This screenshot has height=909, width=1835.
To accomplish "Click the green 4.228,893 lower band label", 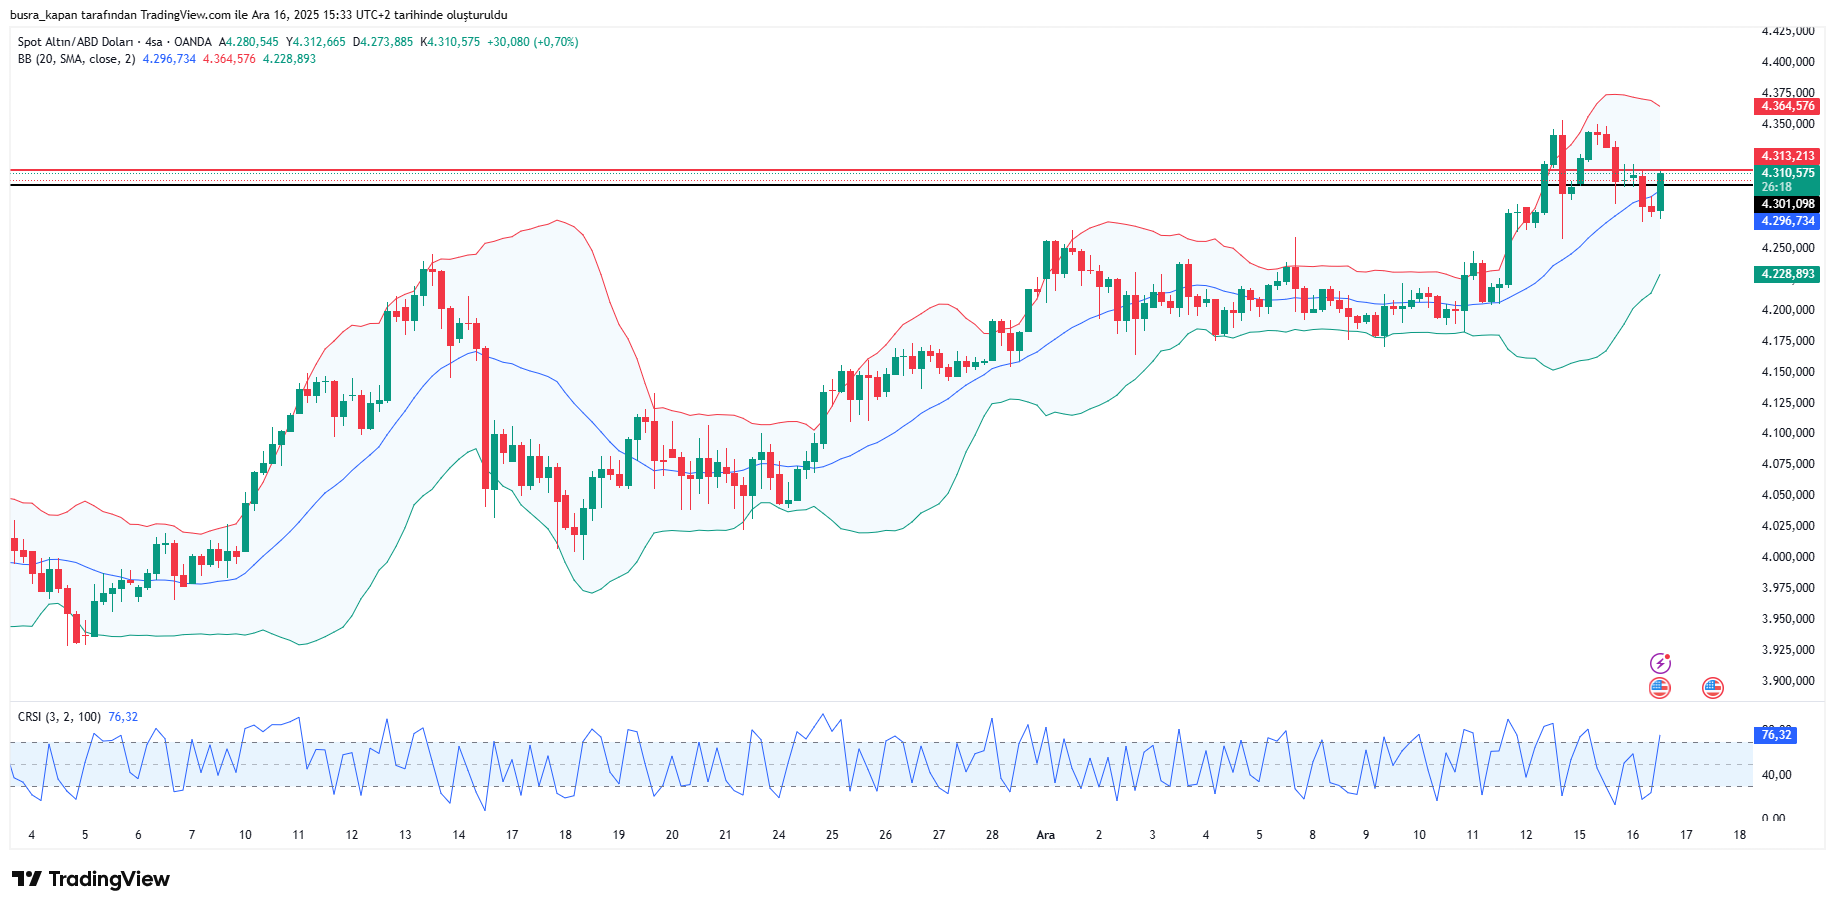I will coord(1787,274).
